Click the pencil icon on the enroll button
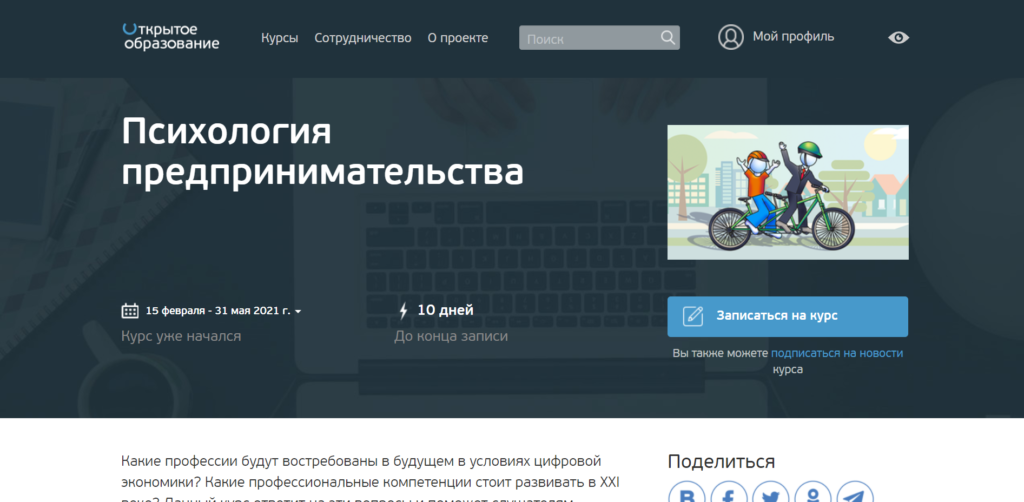The image size is (1024, 502). click(x=693, y=316)
